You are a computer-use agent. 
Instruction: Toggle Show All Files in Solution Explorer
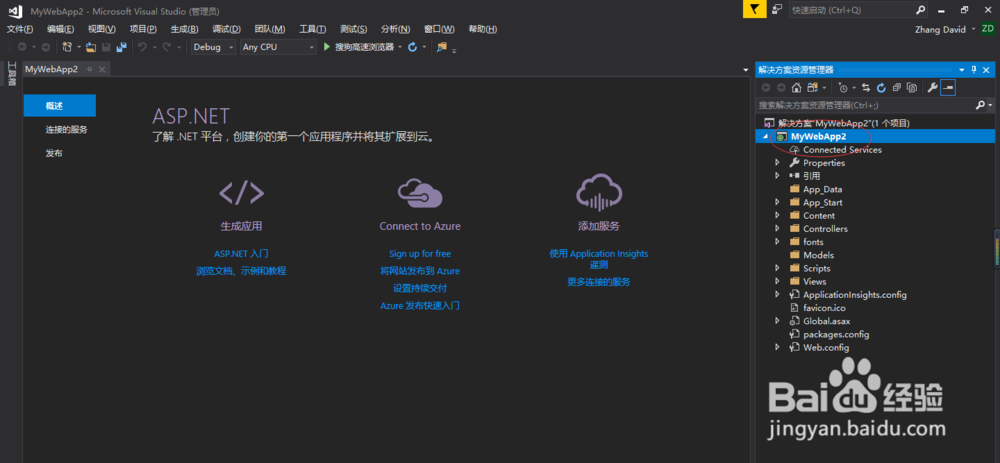pyautogui.click(x=912, y=88)
